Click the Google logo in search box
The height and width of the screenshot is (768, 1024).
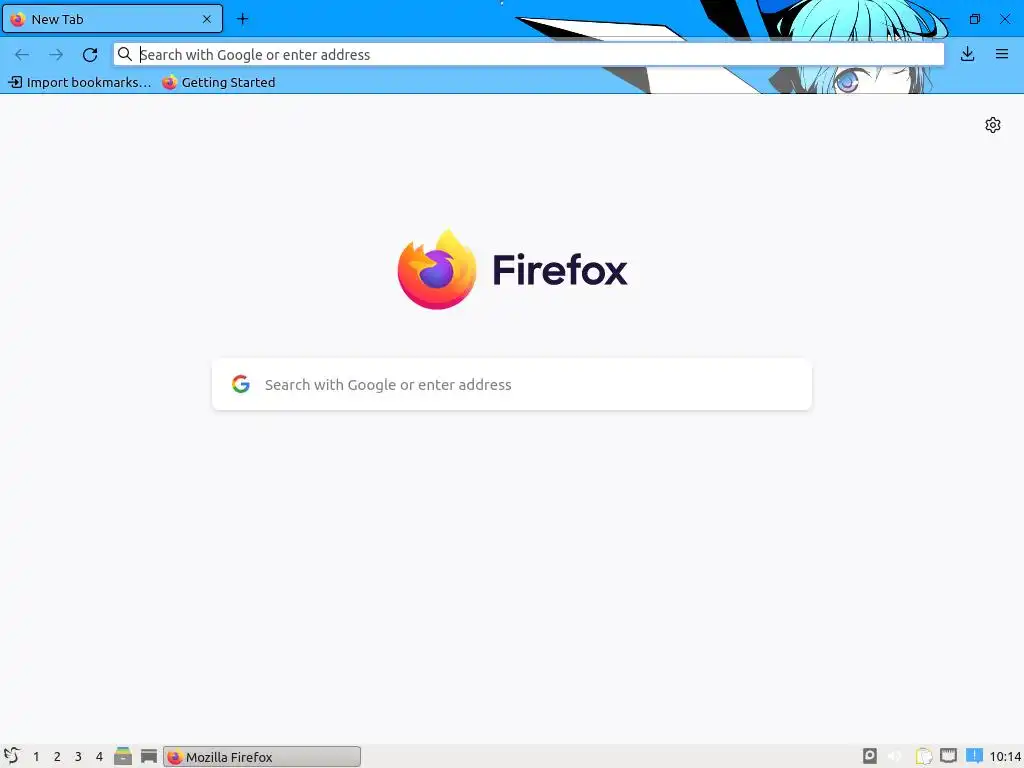coord(241,384)
